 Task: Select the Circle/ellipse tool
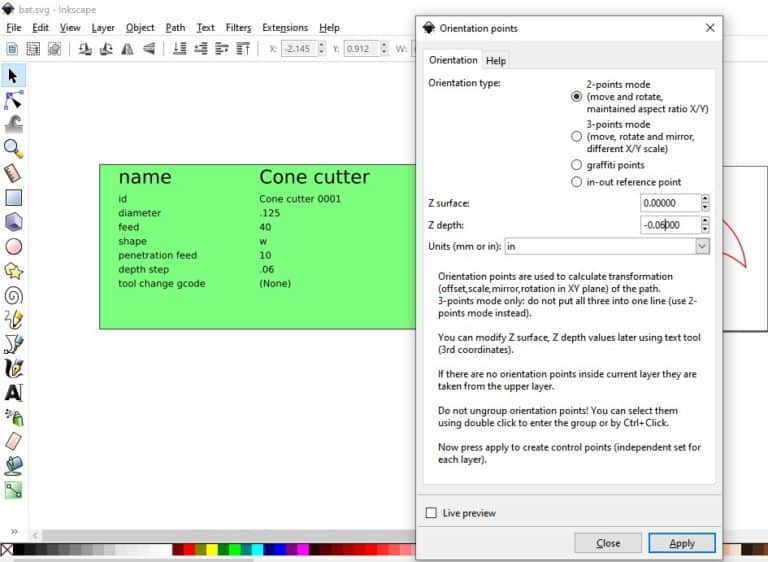[13, 246]
